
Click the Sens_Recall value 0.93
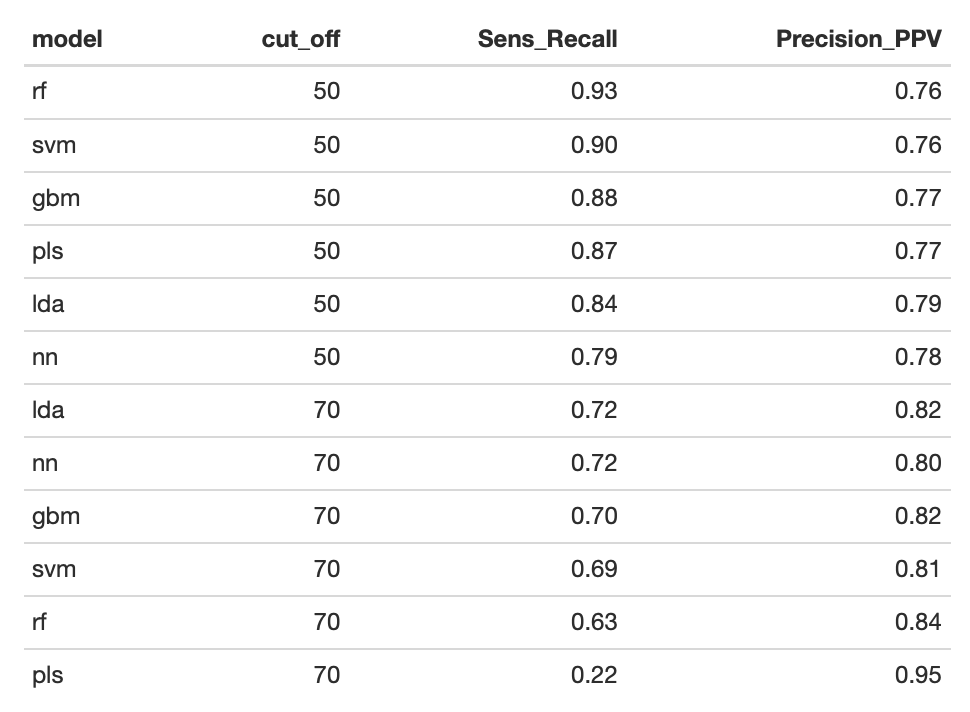pos(594,91)
